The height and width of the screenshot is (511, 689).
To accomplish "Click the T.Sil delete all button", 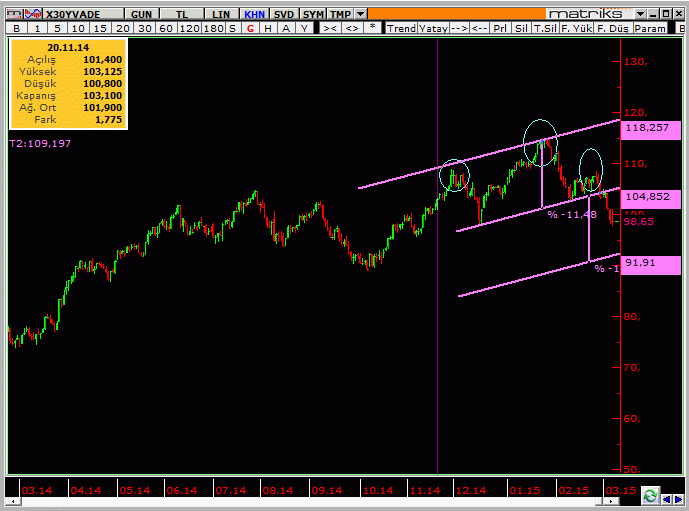I will [x=545, y=29].
